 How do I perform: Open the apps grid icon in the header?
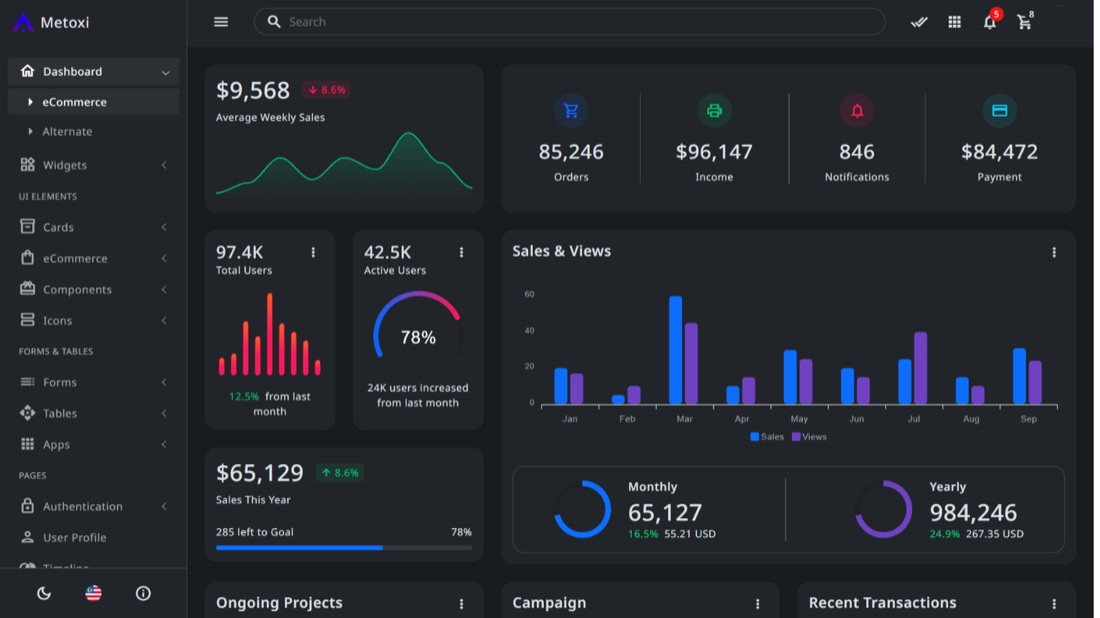click(x=954, y=22)
